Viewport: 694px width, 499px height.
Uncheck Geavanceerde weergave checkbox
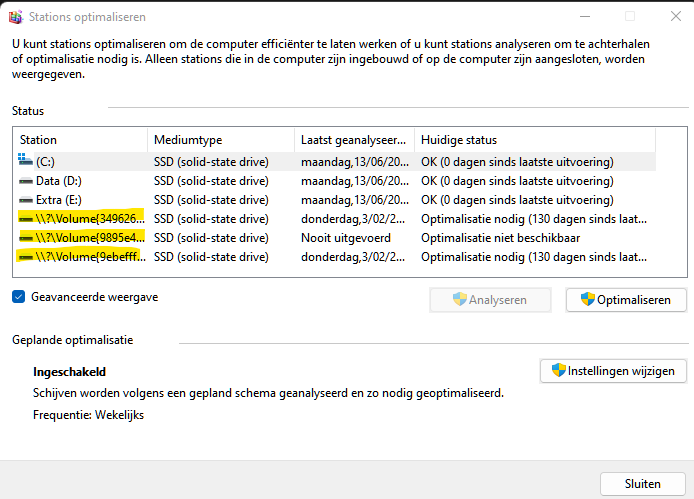pos(19,297)
